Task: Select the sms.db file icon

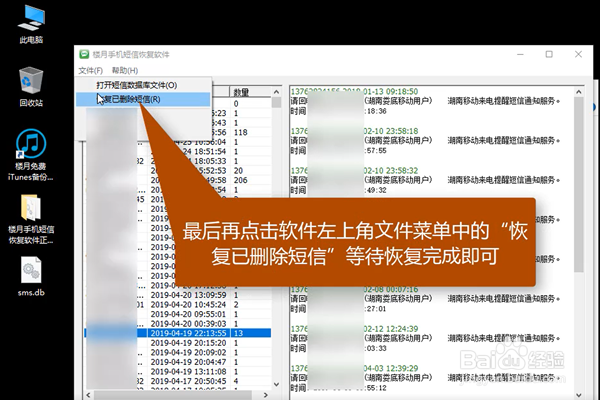Action: (x=31, y=276)
